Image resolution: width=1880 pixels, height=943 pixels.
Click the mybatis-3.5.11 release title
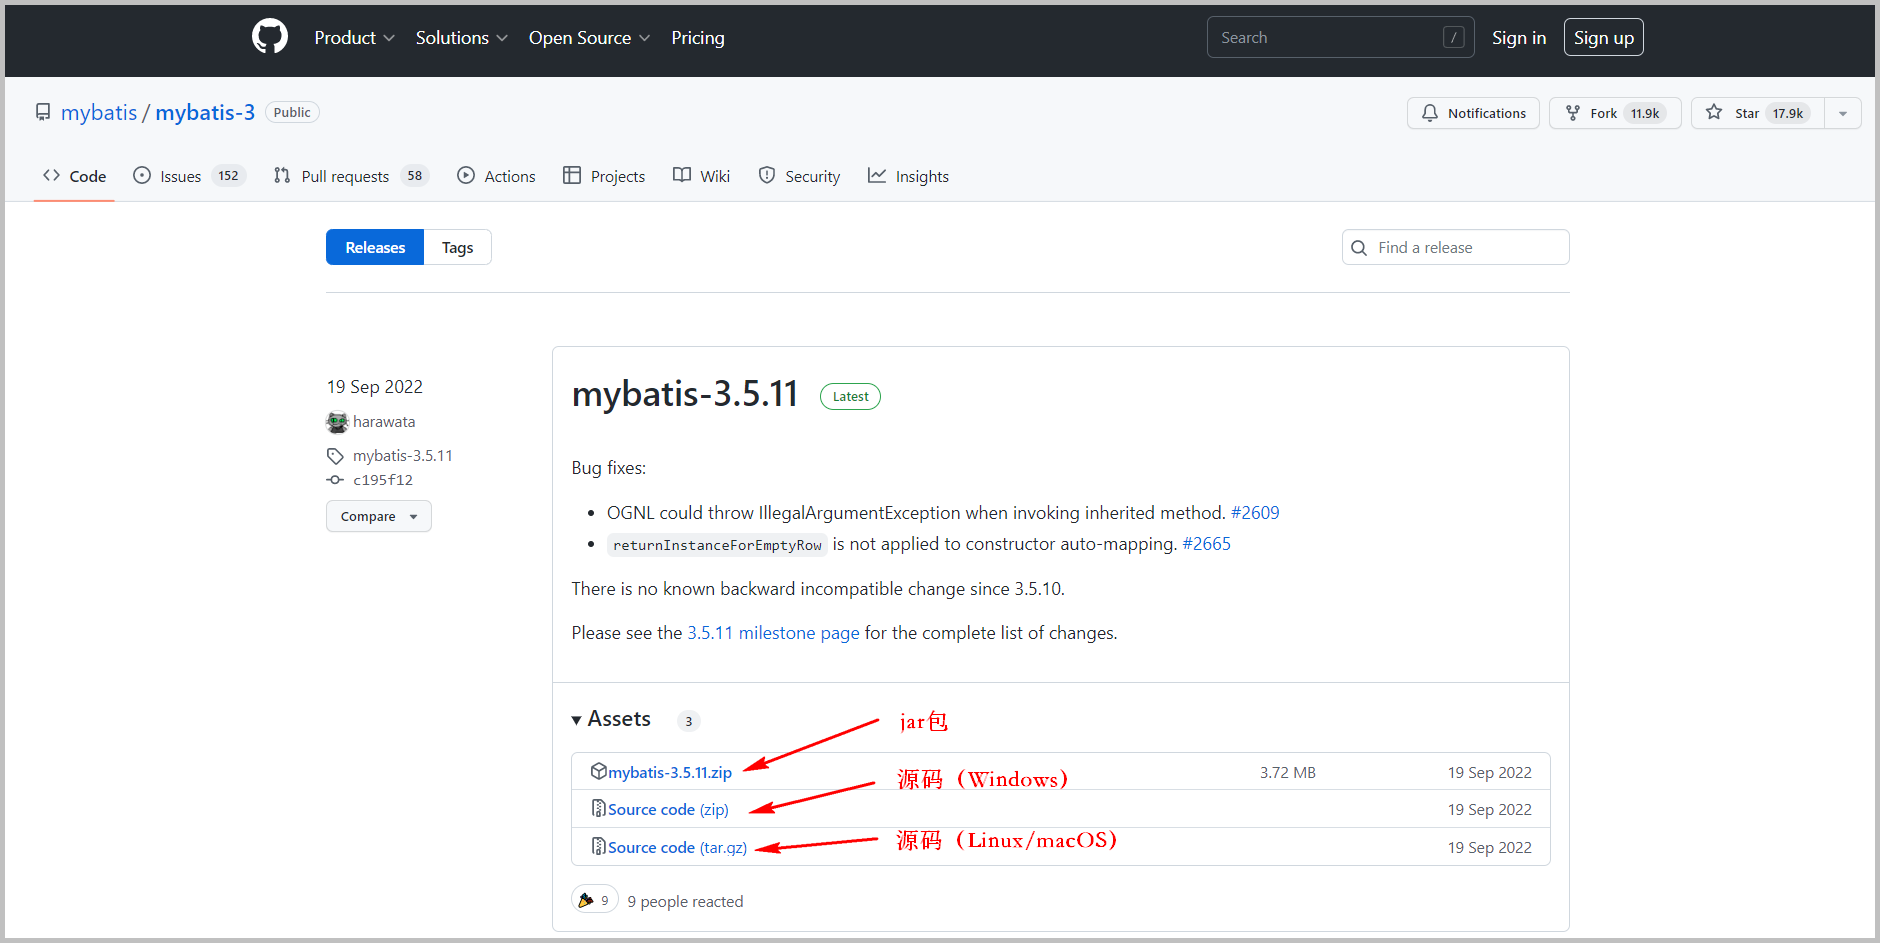(685, 394)
